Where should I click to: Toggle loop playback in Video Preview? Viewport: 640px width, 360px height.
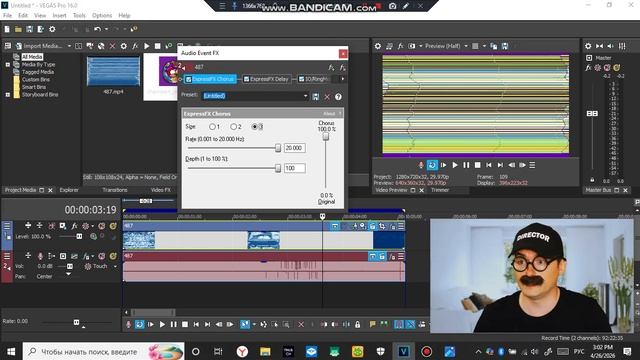coord(432,165)
